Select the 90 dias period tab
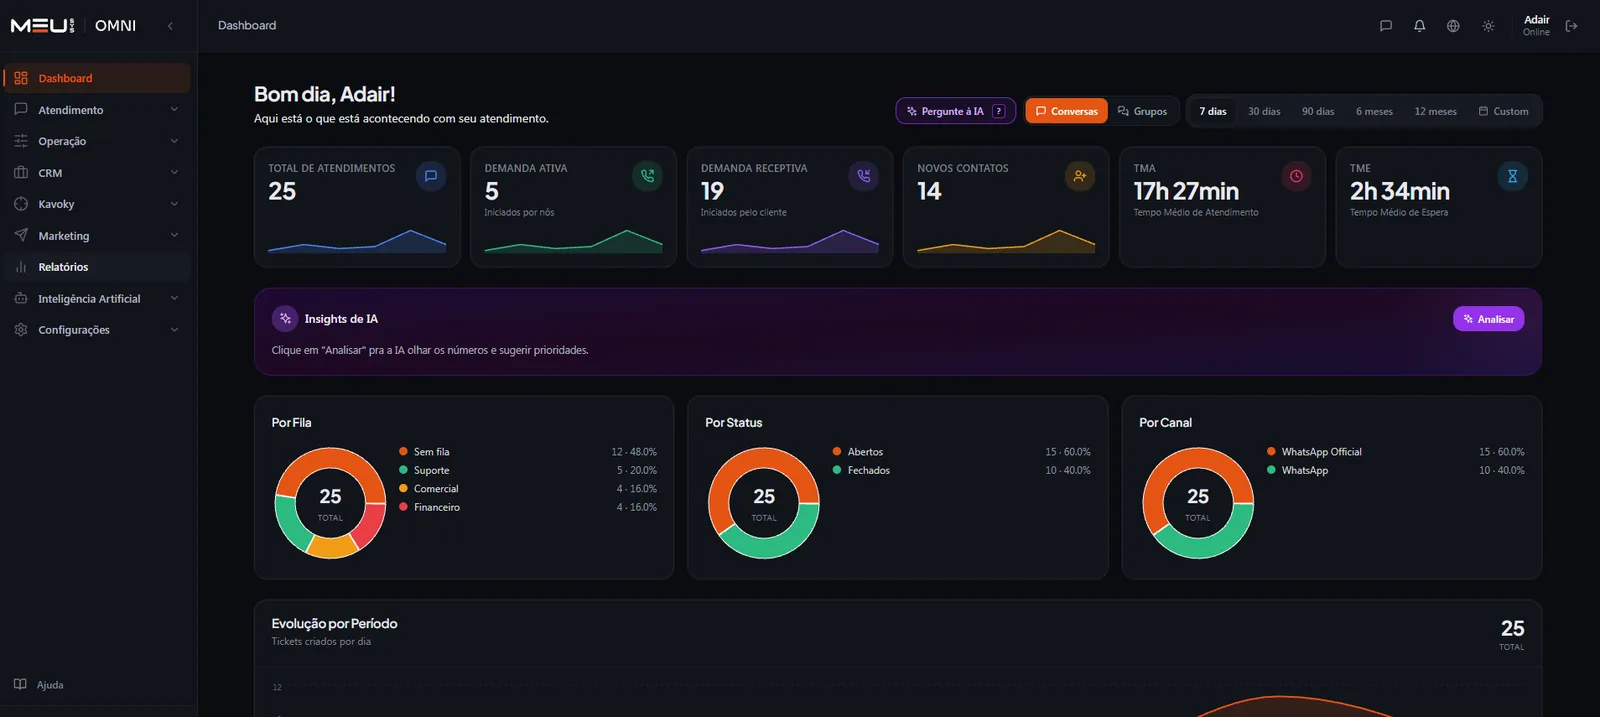 pyautogui.click(x=1318, y=111)
